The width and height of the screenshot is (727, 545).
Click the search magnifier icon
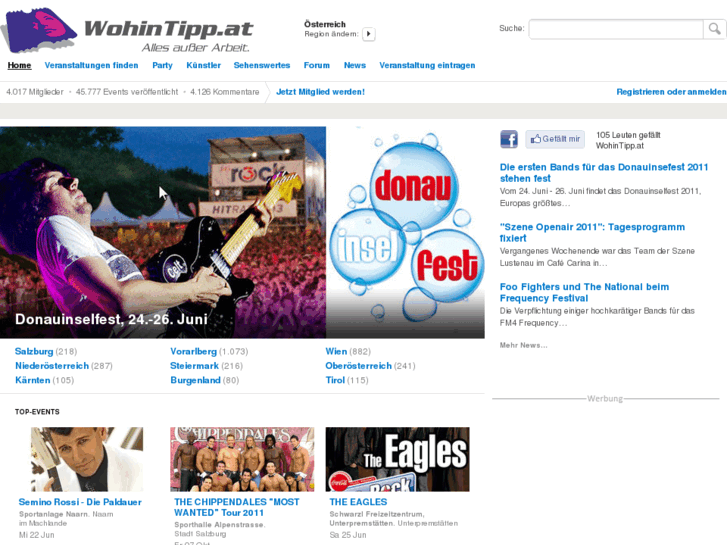pyautogui.click(x=714, y=29)
